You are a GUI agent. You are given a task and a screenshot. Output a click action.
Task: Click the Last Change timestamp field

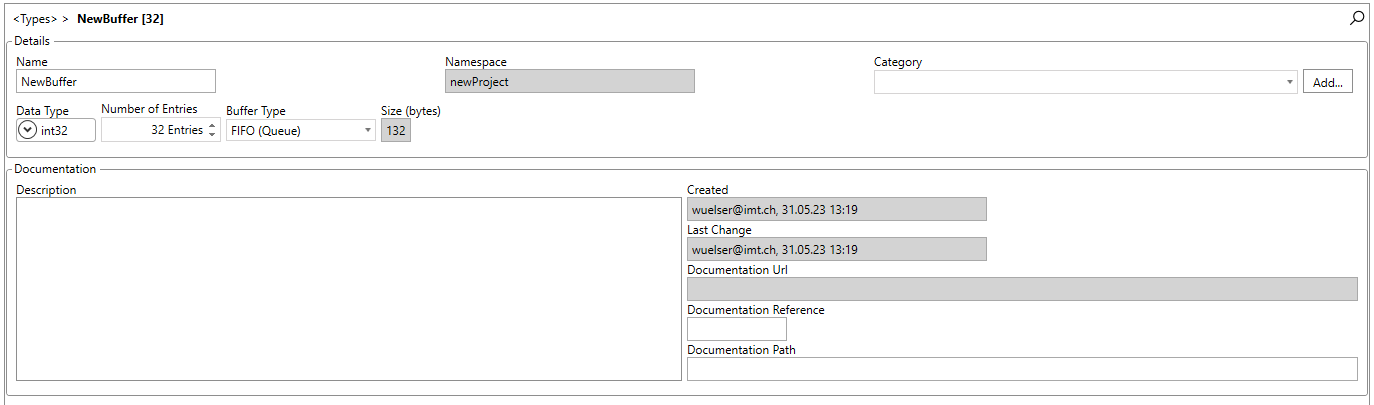pyautogui.click(x=837, y=249)
